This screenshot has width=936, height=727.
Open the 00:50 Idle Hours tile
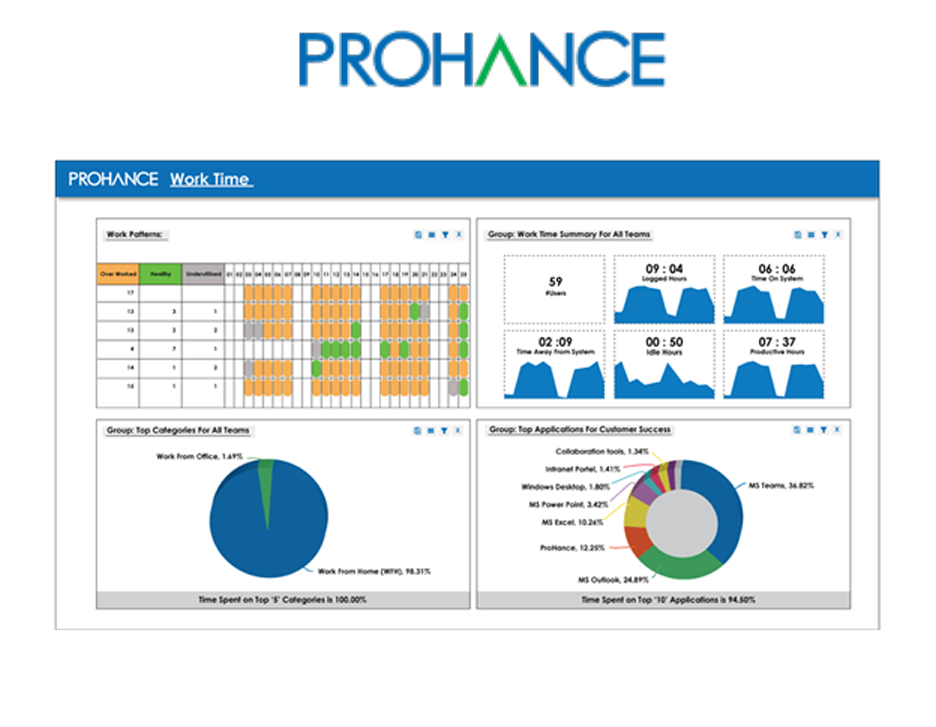pyautogui.click(x=664, y=364)
